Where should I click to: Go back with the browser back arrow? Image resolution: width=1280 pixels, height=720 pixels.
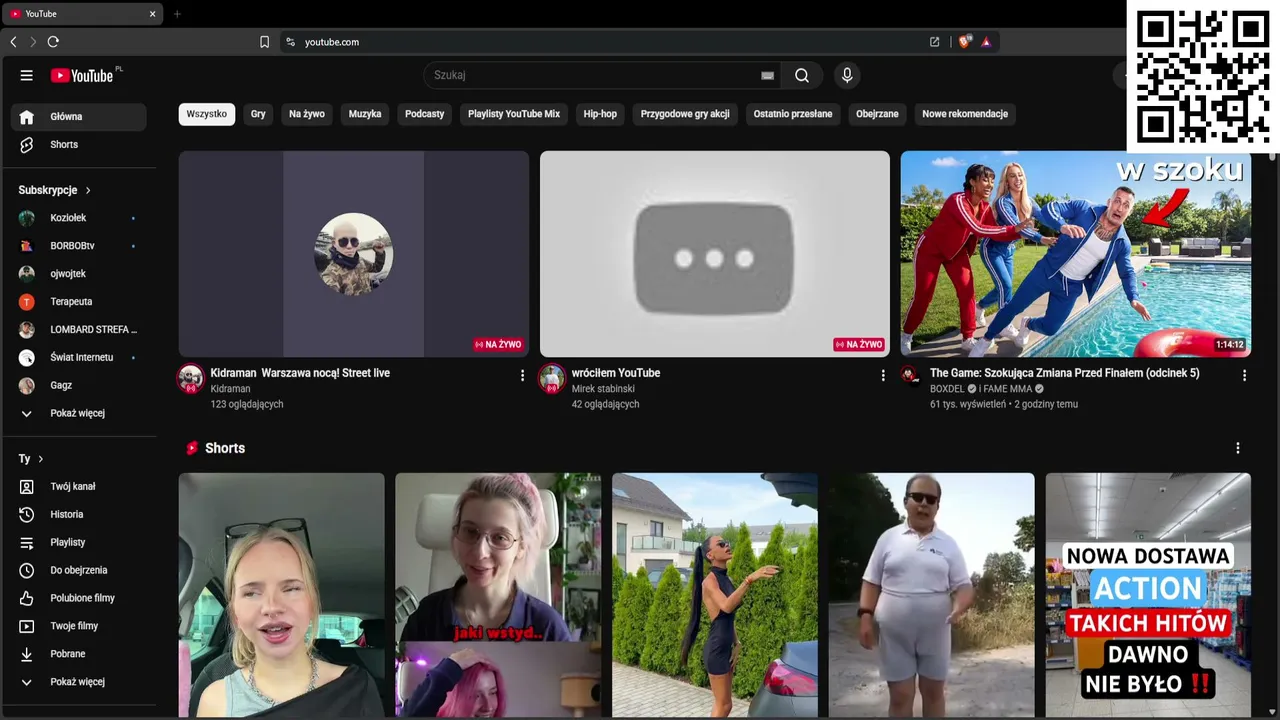[x=13, y=42]
